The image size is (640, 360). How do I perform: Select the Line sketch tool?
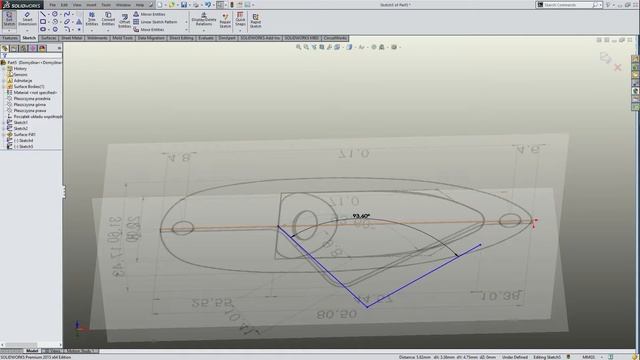click(43, 14)
